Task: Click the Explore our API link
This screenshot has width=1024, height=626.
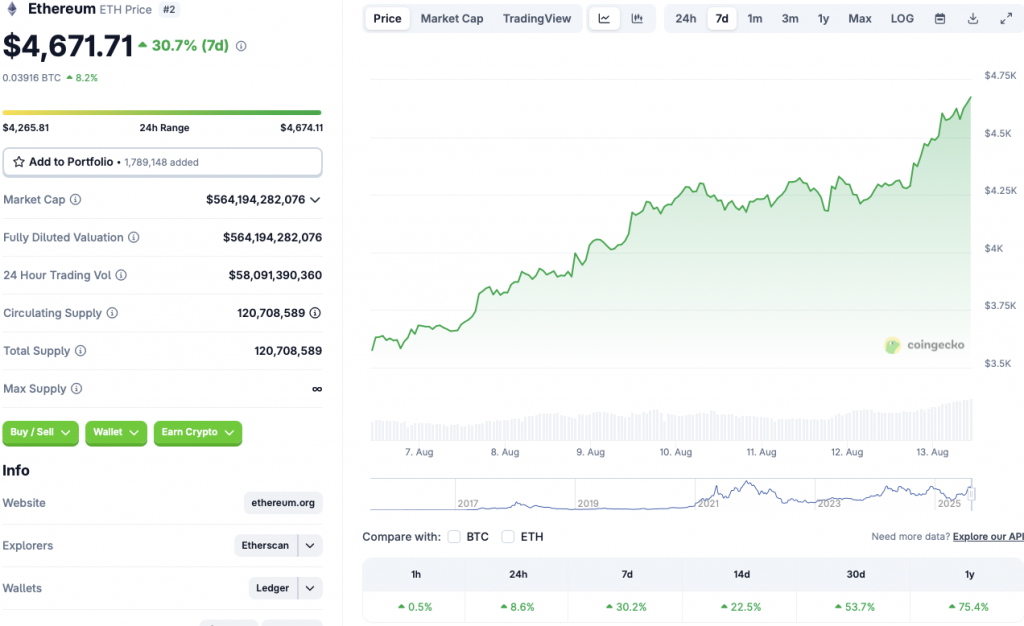Action: [x=988, y=537]
